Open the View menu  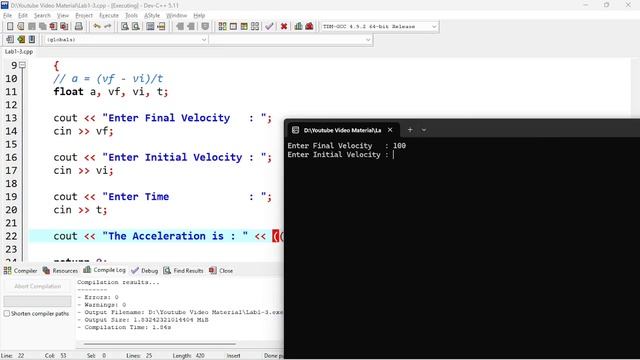(x=62, y=15)
